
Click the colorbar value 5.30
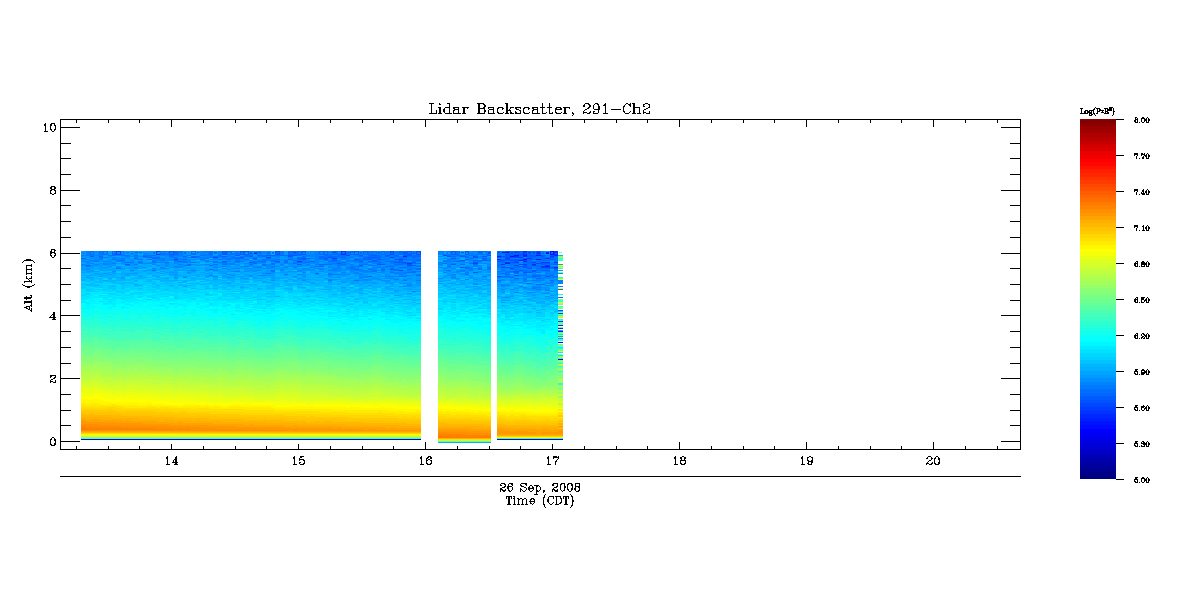point(1141,444)
